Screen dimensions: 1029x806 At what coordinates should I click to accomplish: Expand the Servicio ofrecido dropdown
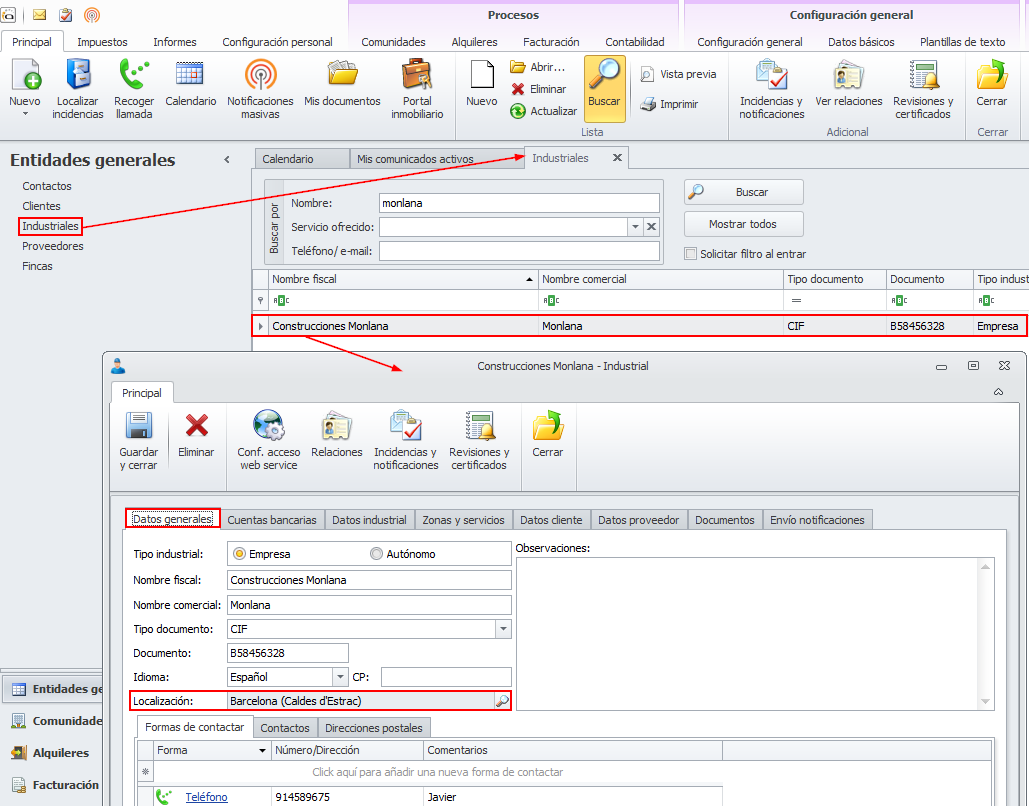[x=634, y=227]
